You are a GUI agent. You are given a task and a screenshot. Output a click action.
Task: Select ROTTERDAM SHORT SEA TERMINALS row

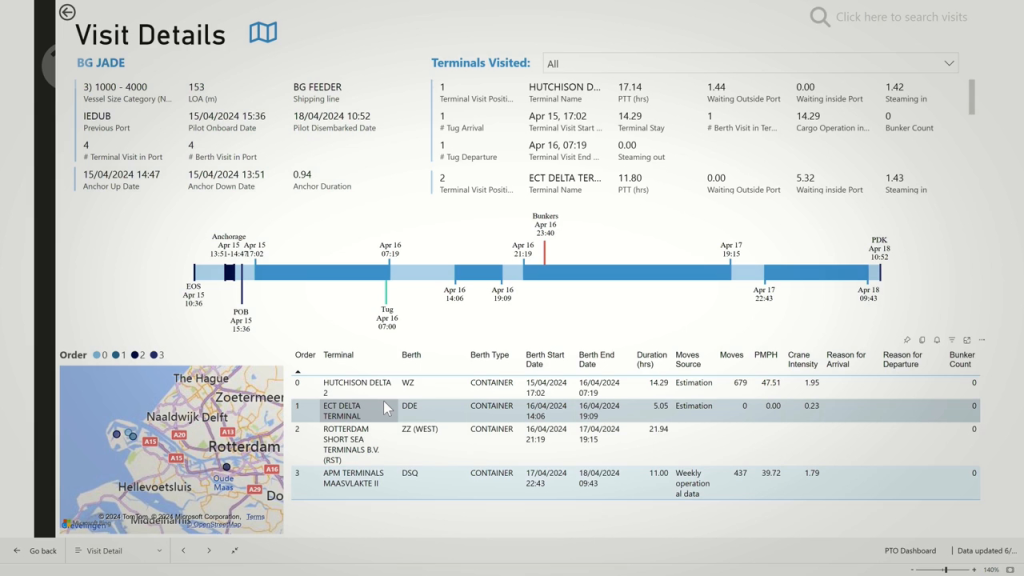pos(635,444)
